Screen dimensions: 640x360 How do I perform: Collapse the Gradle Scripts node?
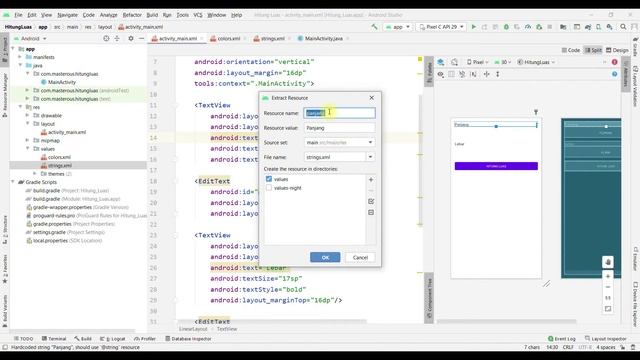click(13, 182)
